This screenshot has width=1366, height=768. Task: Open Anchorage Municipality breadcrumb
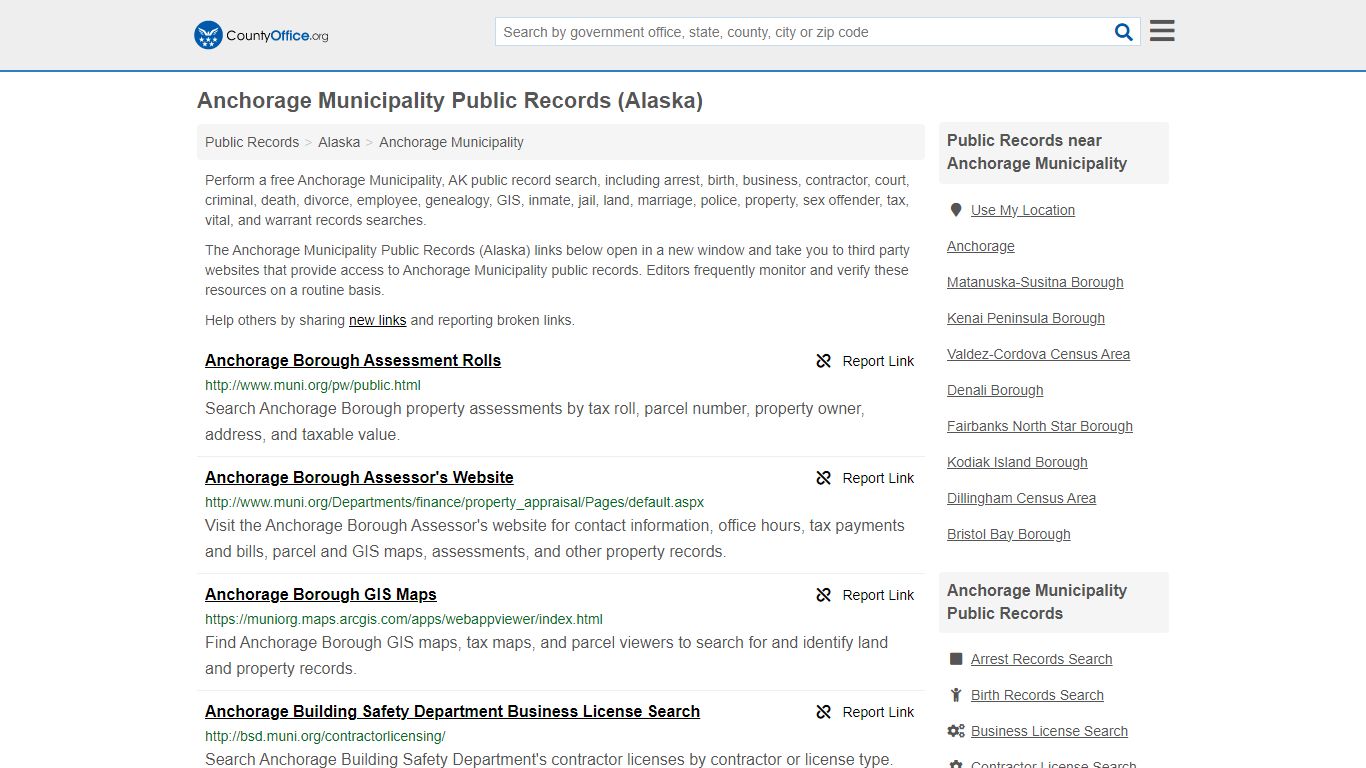[x=451, y=142]
